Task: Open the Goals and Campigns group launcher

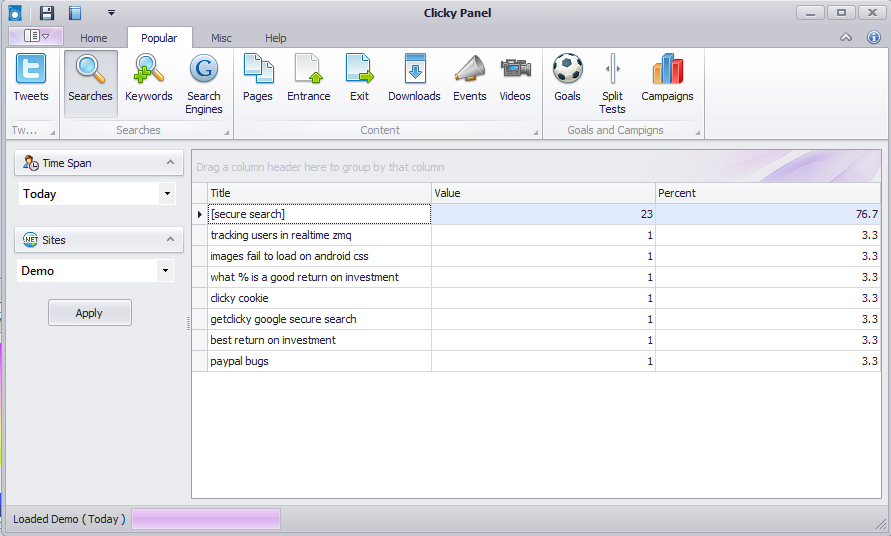Action: [697, 132]
